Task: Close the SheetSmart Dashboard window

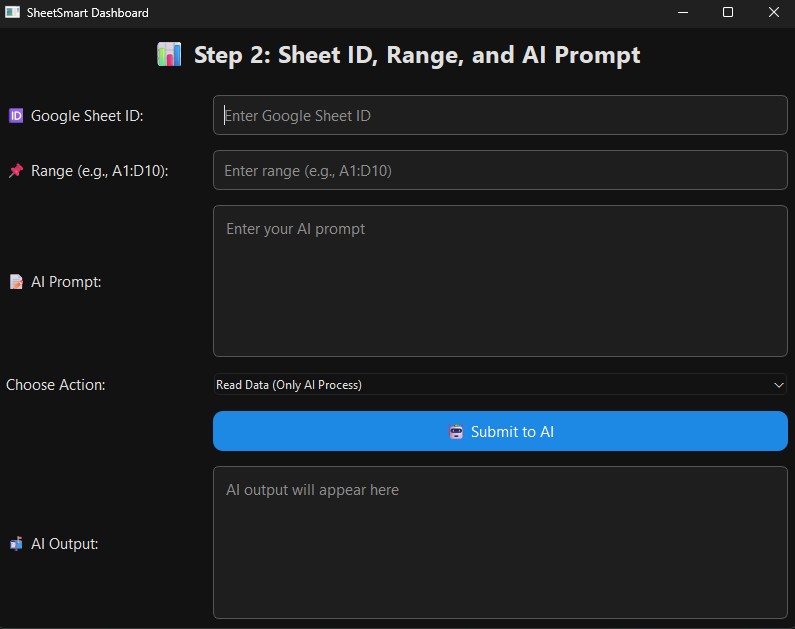Action: click(x=773, y=12)
